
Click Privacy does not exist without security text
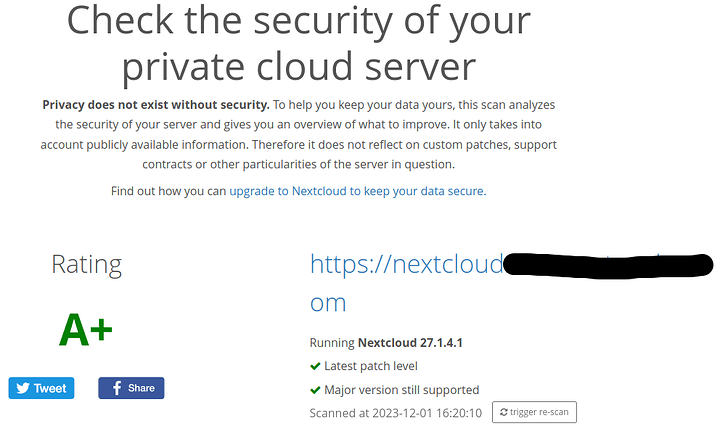[x=156, y=105]
